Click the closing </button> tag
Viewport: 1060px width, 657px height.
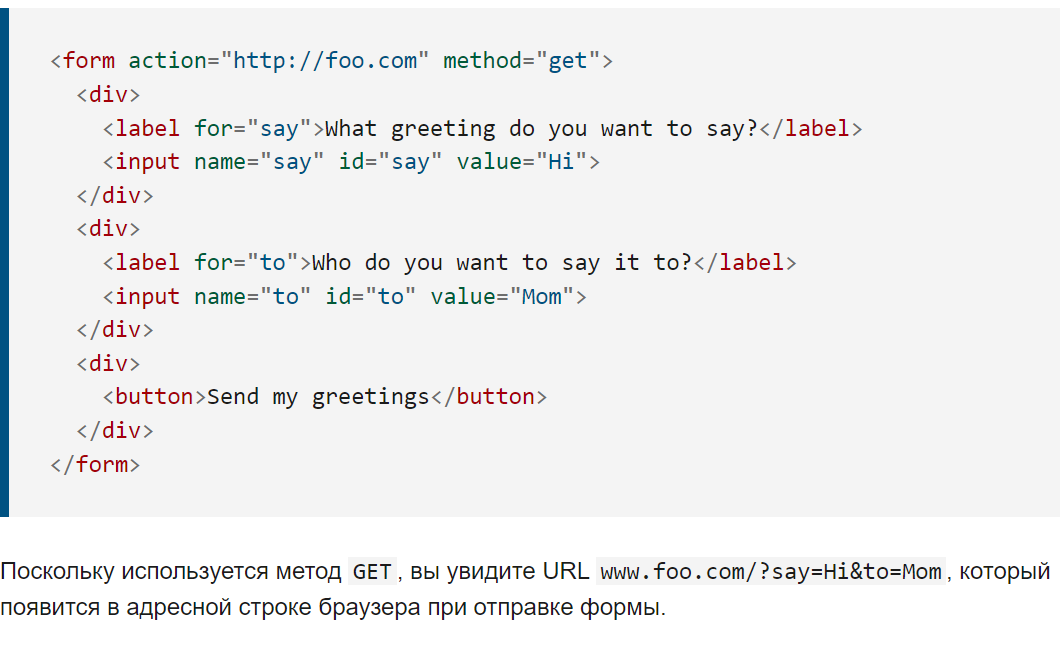(489, 397)
